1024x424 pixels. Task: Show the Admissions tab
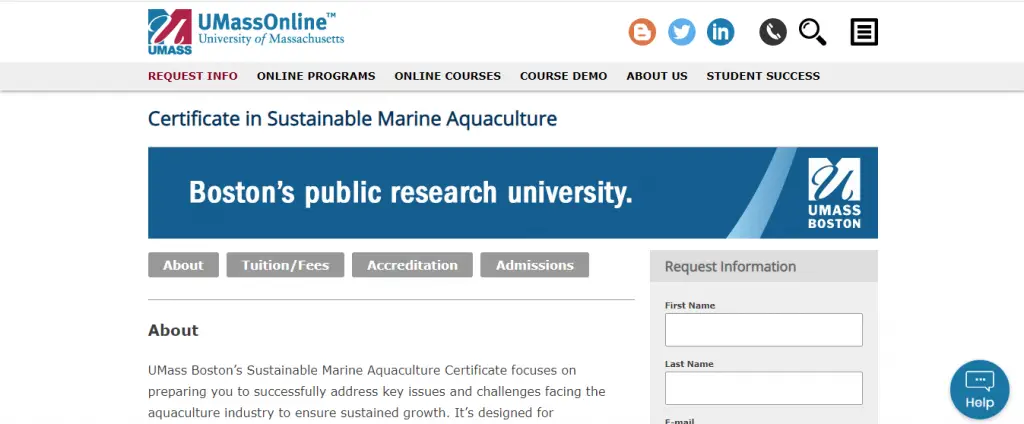[x=535, y=265]
